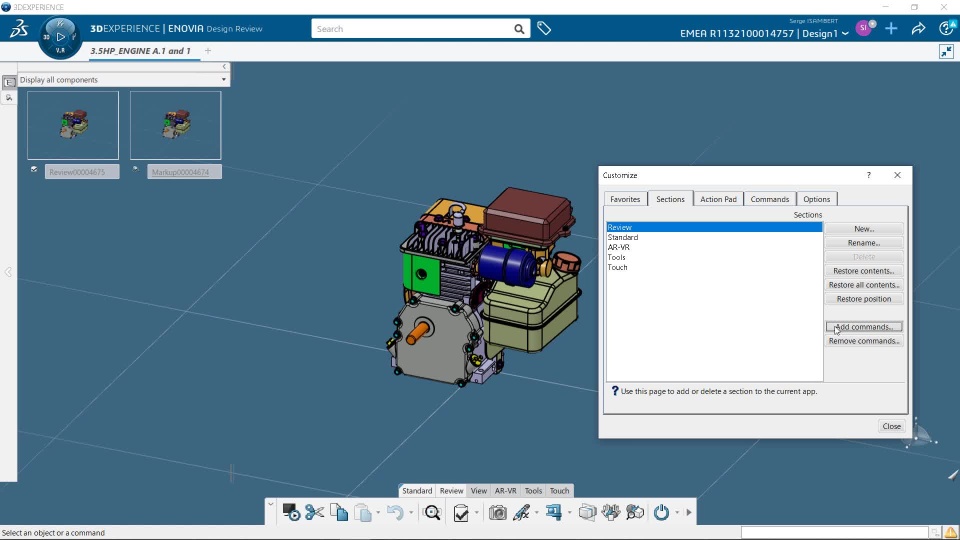
Task: Open the View action bar tab
Action: click(x=479, y=490)
